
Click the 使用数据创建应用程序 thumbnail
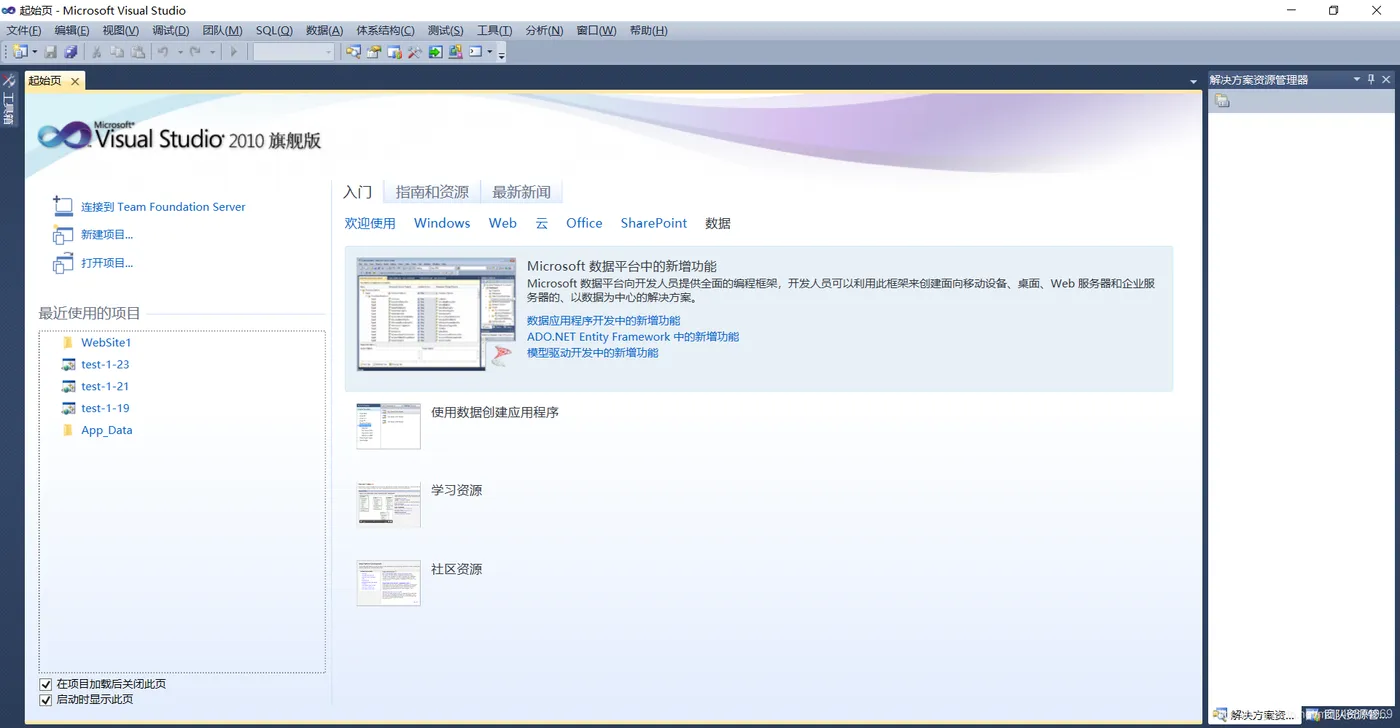pyautogui.click(x=388, y=426)
